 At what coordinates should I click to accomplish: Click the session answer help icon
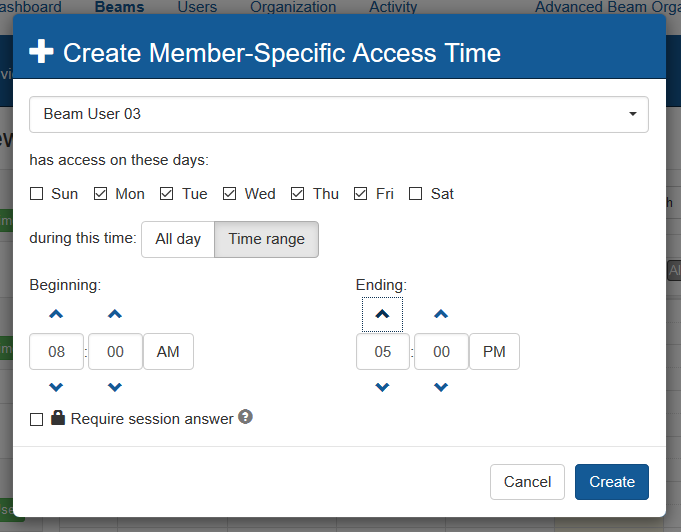[x=245, y=417]
